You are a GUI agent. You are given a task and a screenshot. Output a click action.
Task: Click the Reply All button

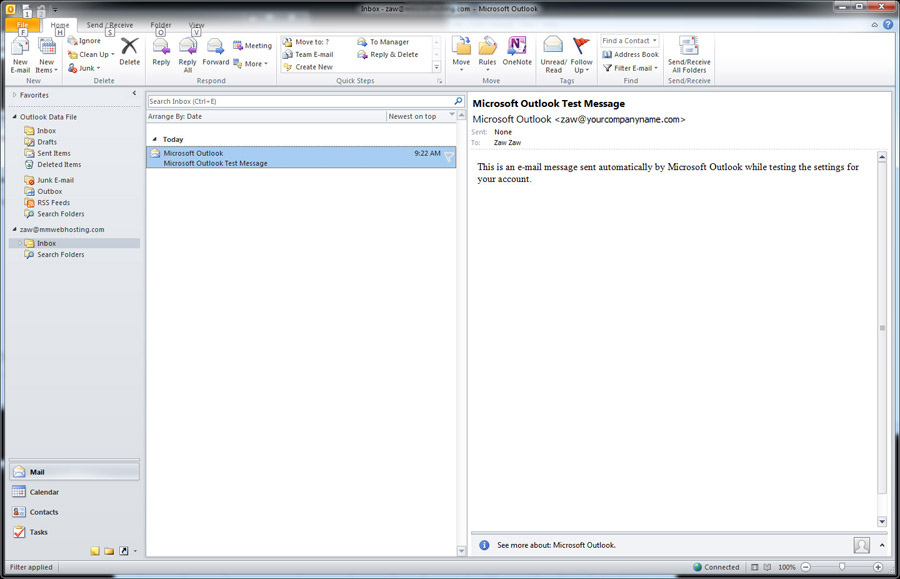(187, 55)
